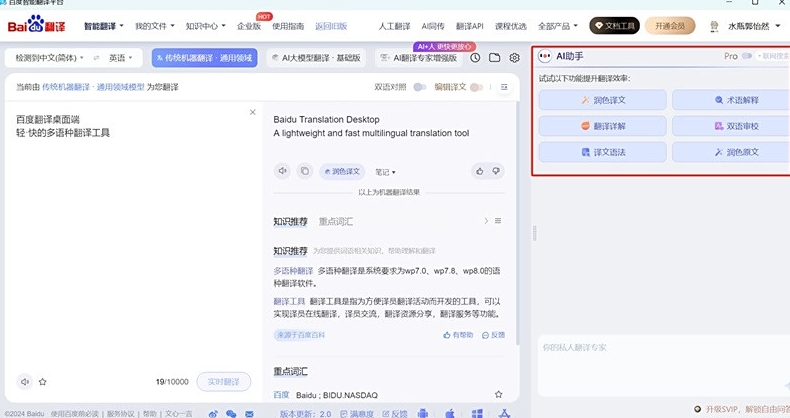The height and width of the screenshot is (418, 790).
Task: Expand 我的文件 menu
Action: [x=154, y=26]
